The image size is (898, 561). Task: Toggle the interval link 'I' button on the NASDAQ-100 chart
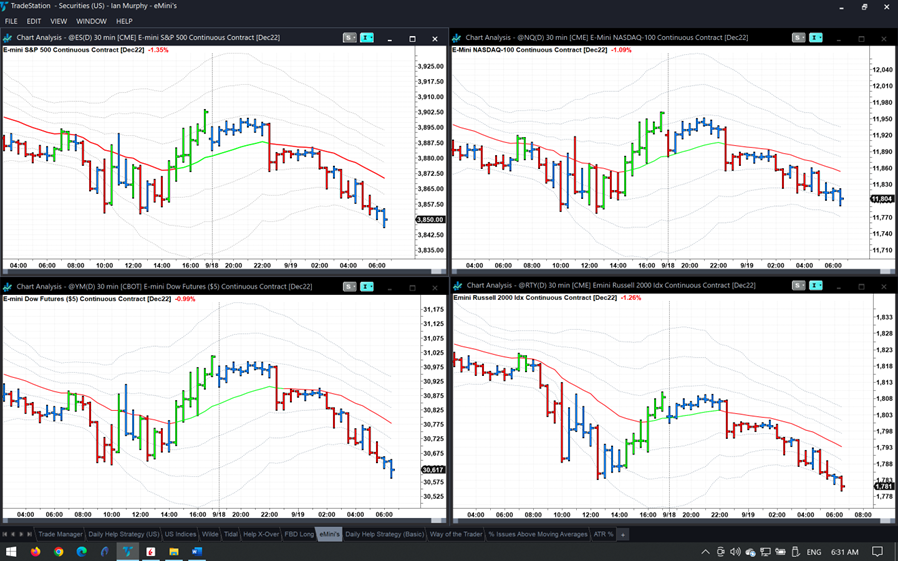[816, 38]
